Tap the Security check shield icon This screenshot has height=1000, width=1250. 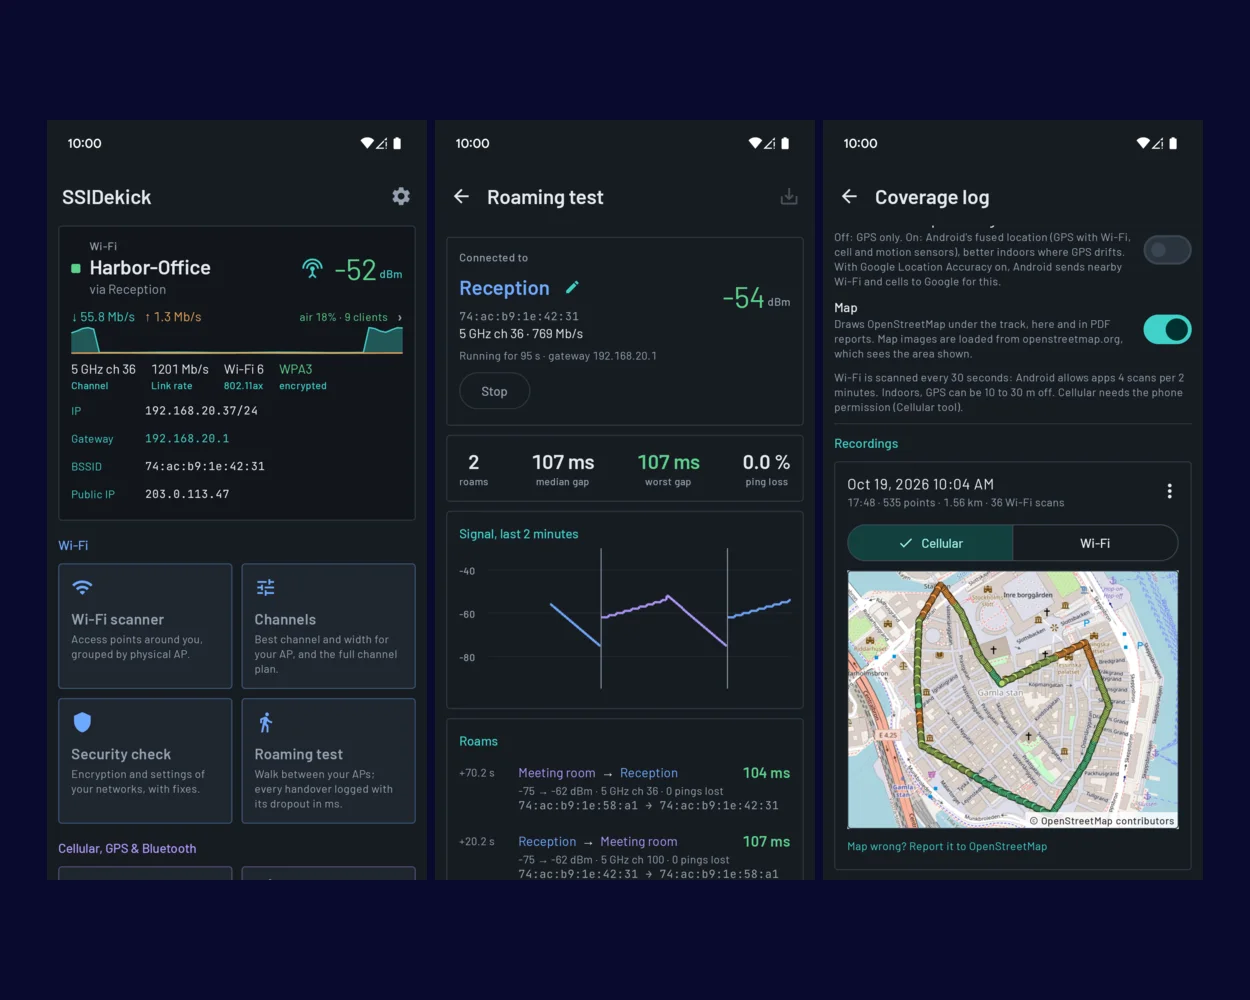pos(82,722)
